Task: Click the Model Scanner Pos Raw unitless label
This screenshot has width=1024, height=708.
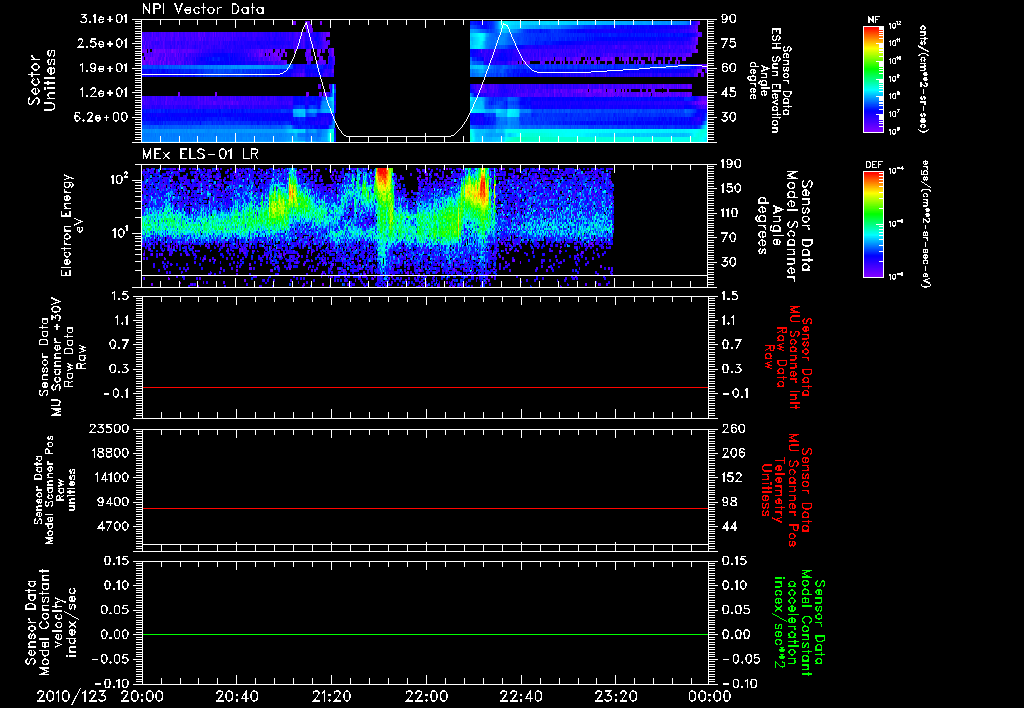Action: pyautogui.click(x=56, y=491)
